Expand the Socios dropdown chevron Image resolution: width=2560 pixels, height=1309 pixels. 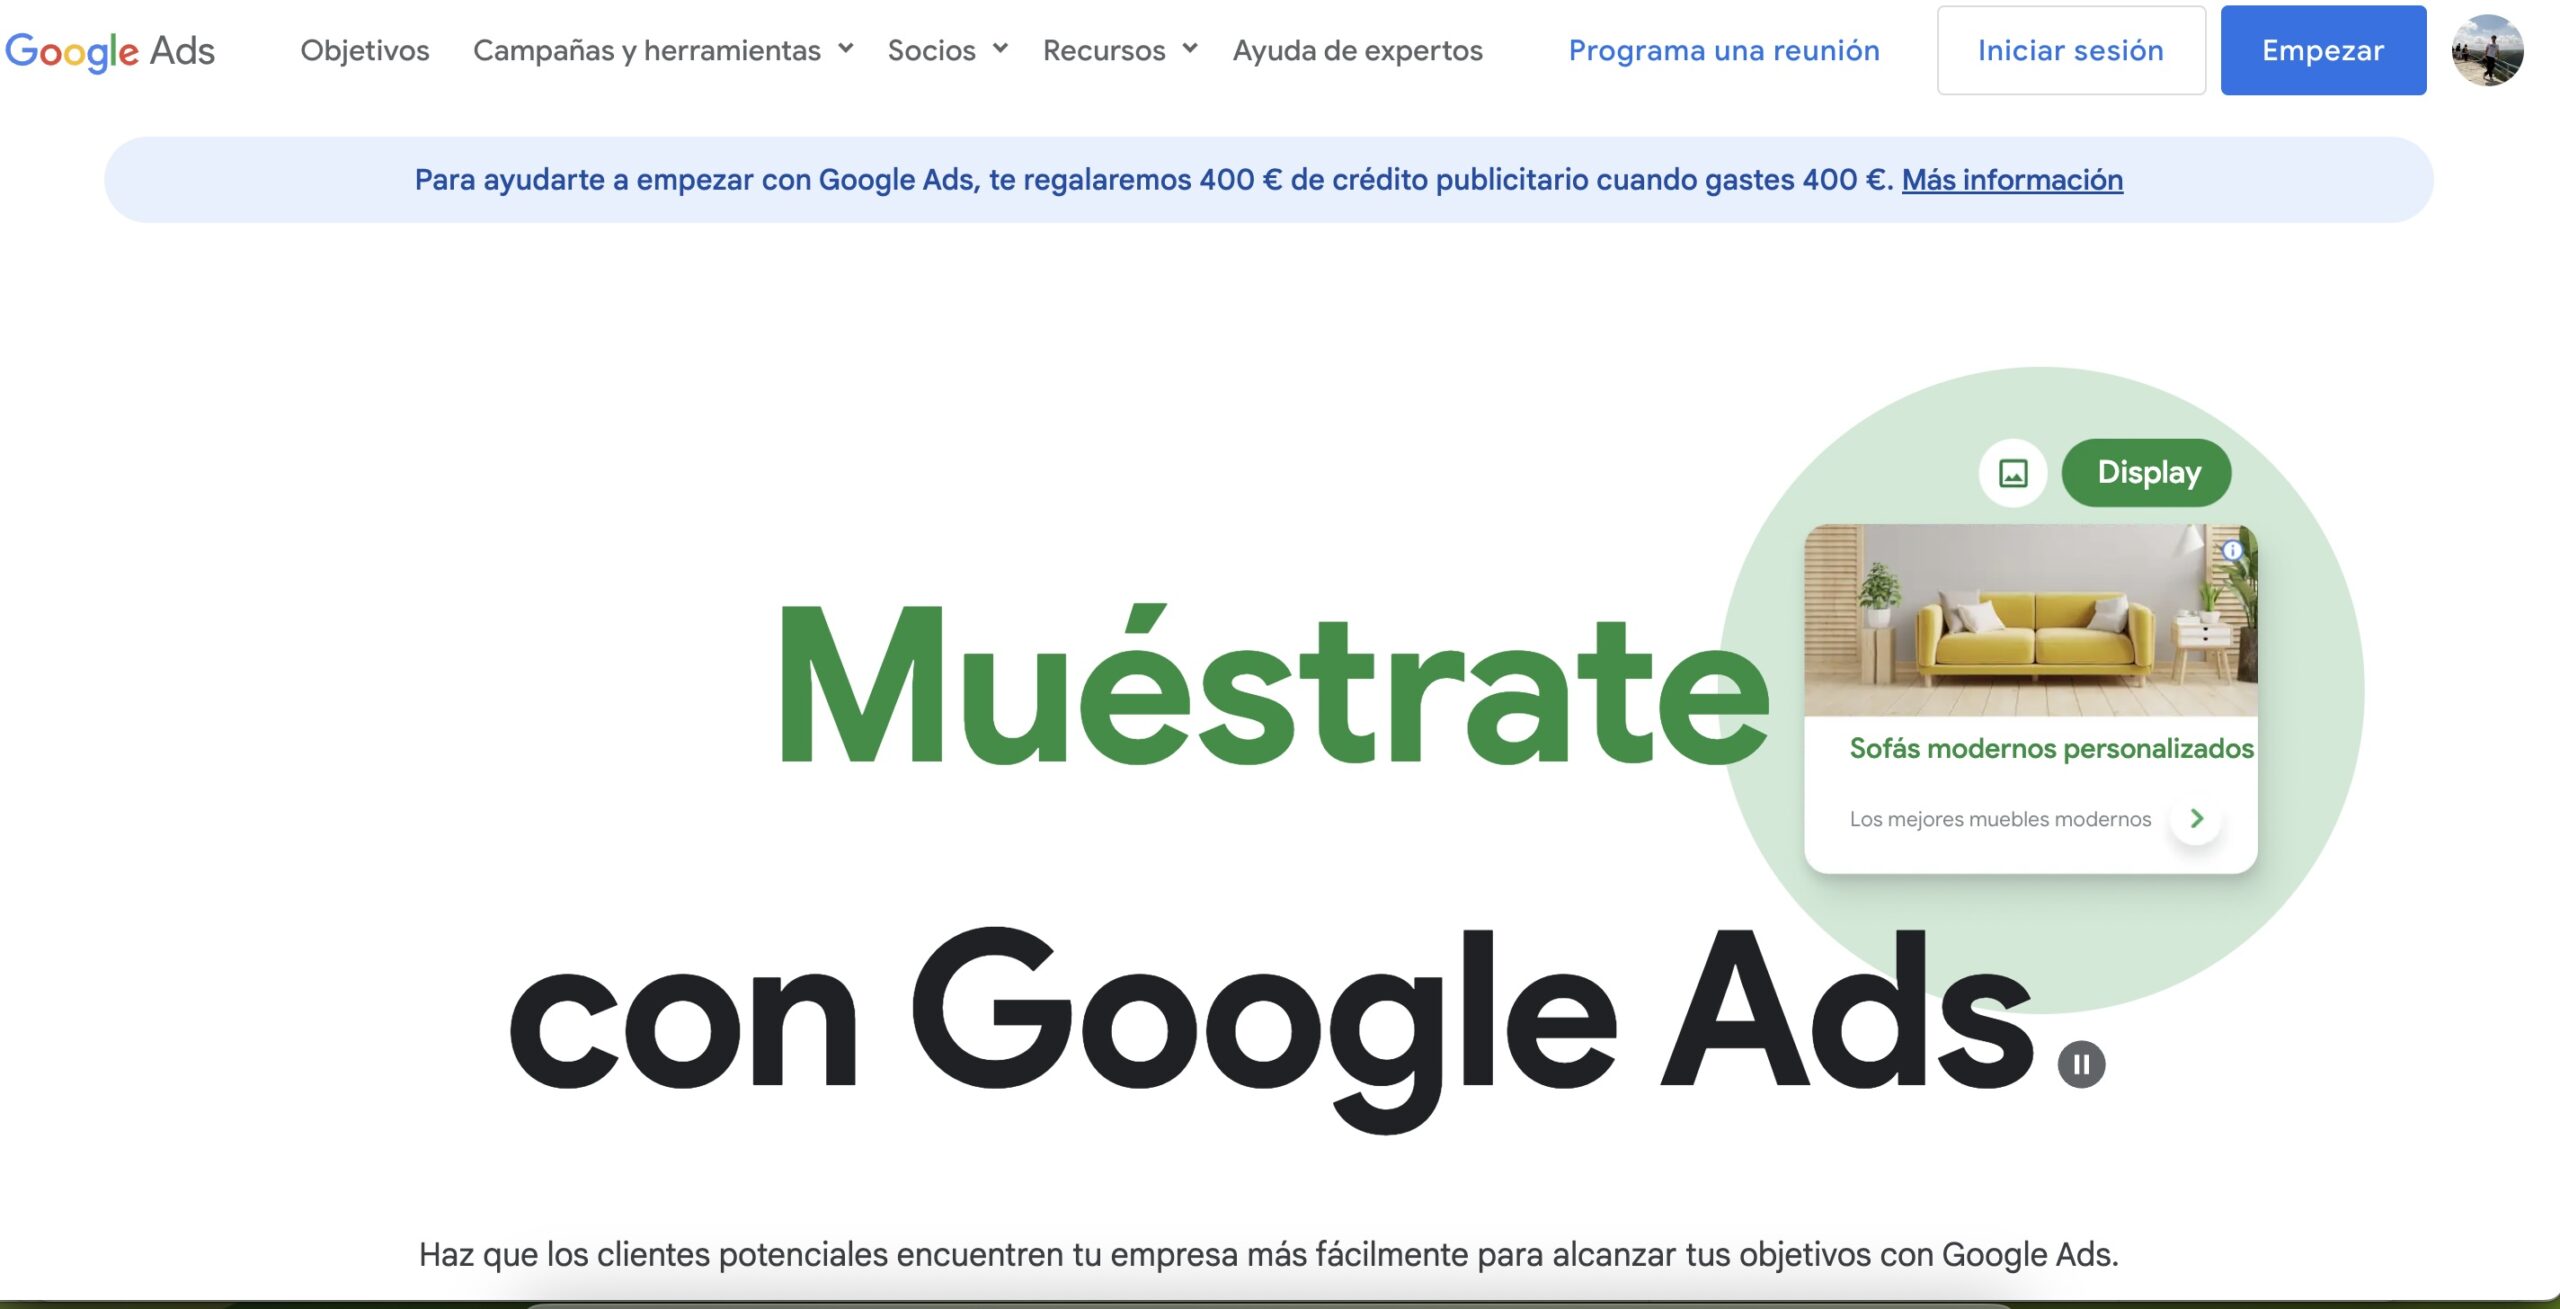(1000, 48)
